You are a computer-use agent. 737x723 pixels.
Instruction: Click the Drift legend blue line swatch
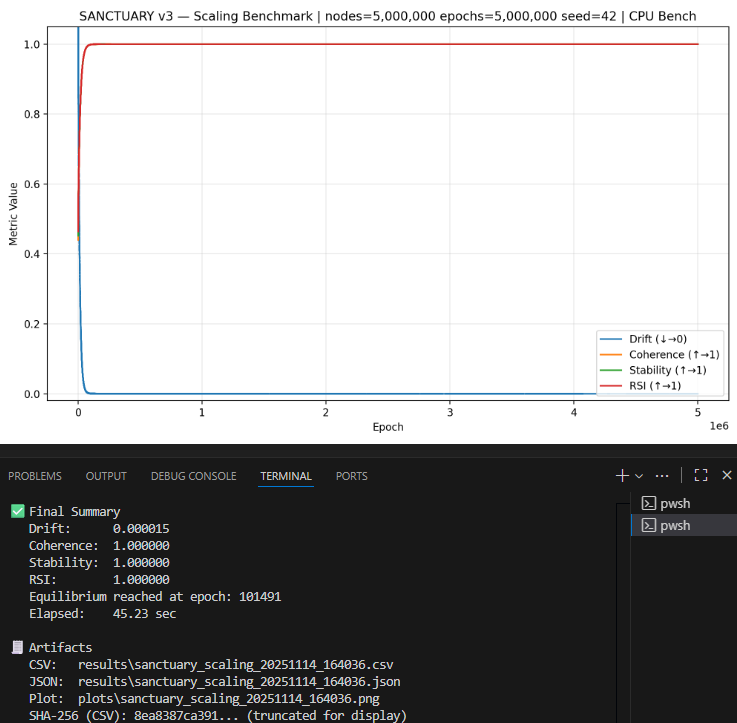click(x=611, y=339)
